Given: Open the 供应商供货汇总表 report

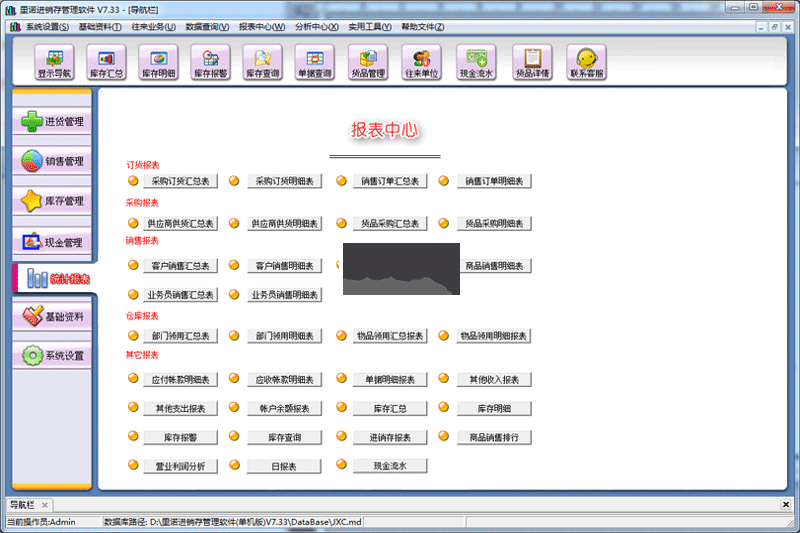Looking at the screenshot, I should point(181,223).
